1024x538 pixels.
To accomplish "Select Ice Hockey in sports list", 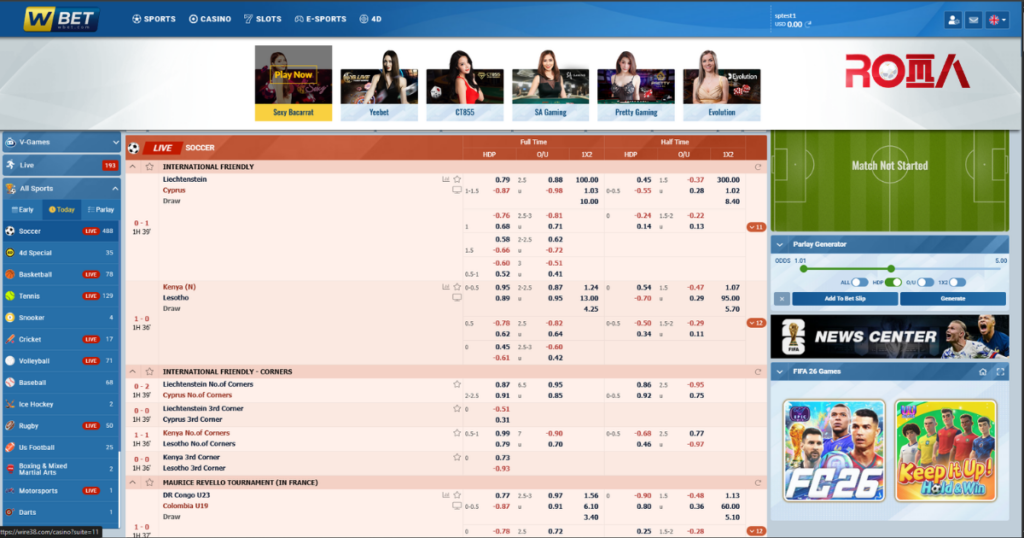I will click(x=61, y=404).
